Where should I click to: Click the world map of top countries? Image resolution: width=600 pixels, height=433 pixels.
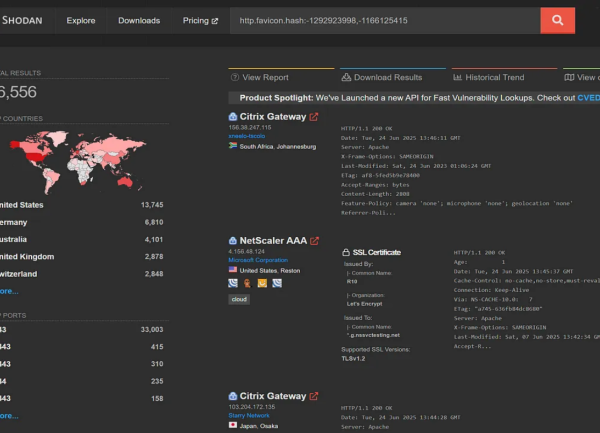coord(78,162)
